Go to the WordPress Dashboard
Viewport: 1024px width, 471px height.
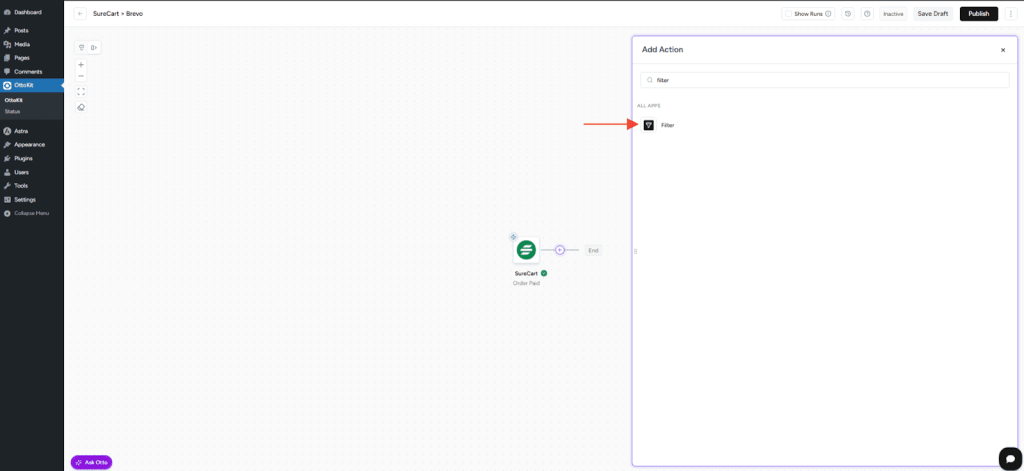[27, 12]
